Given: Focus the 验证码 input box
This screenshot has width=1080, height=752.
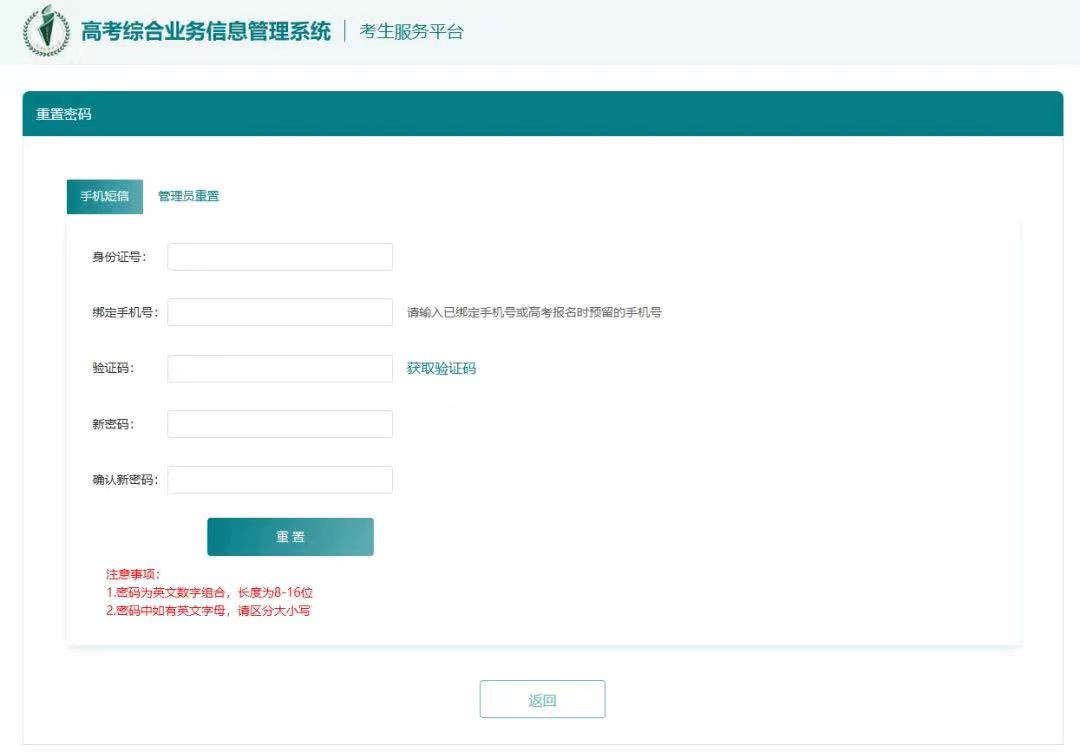Looking at the screenshot, I should click(x=280, y=368).
